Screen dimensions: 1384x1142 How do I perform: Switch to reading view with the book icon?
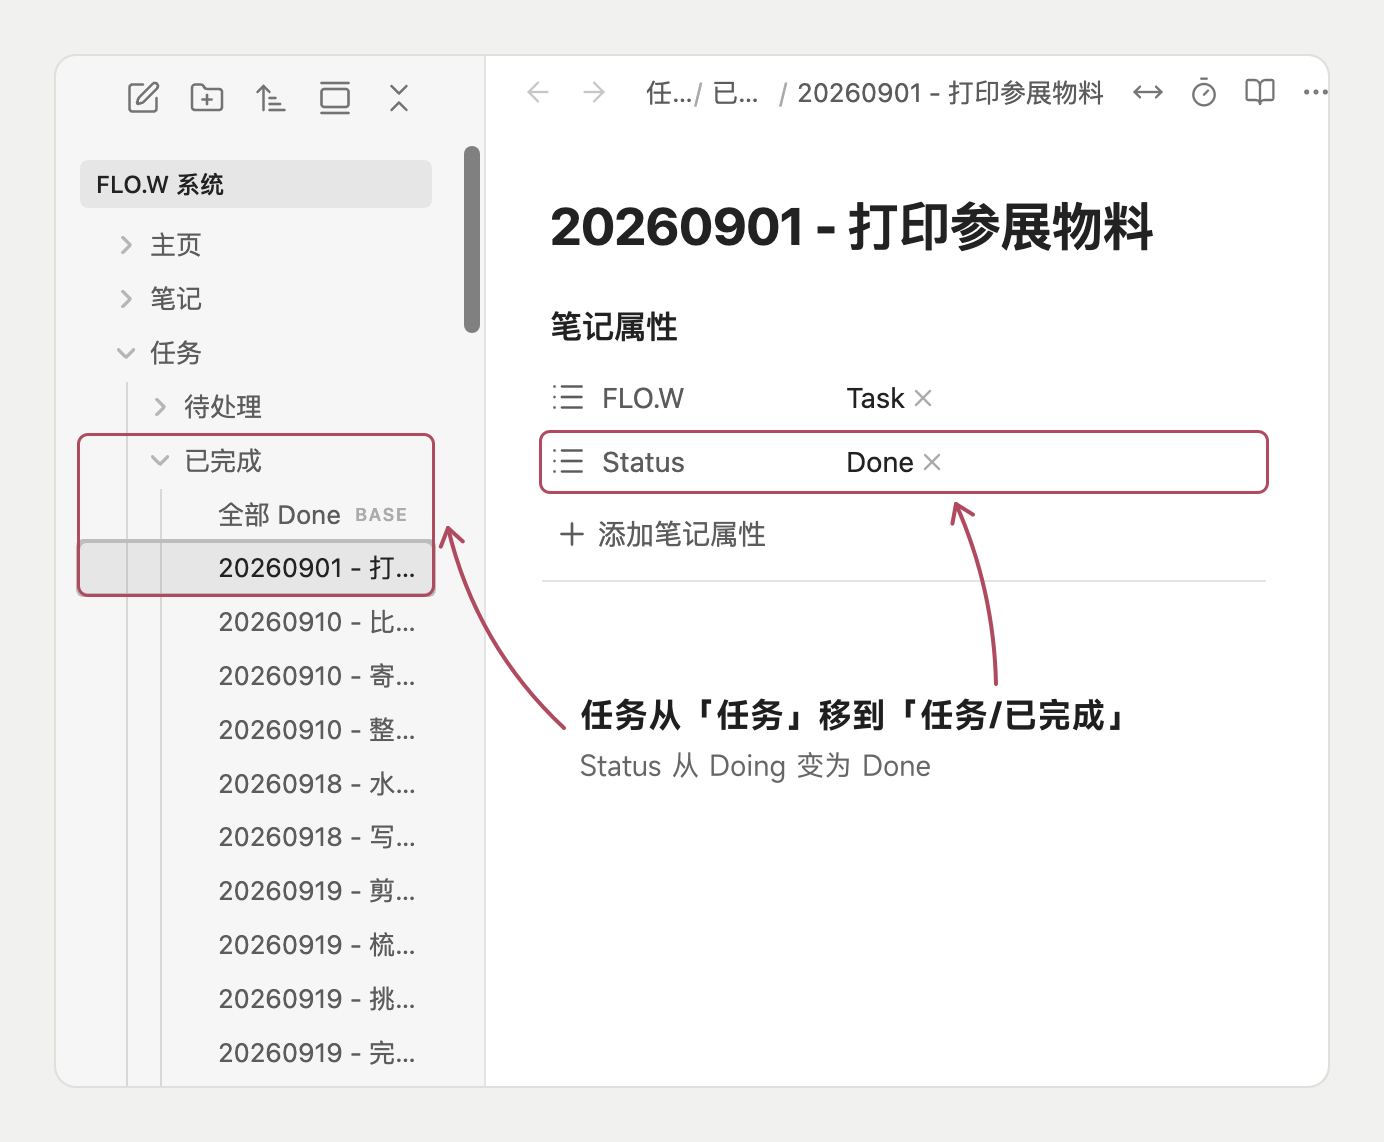tap(1260, 93)
